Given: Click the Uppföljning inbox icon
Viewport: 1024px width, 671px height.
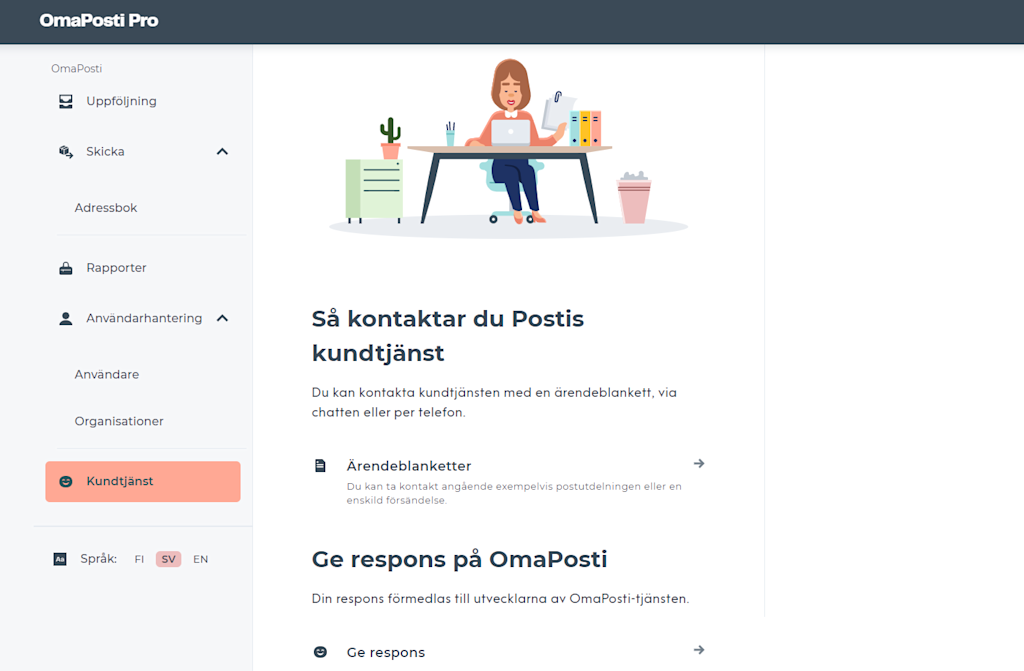Looking at the screenshot, I should click(x=66, y=101).
